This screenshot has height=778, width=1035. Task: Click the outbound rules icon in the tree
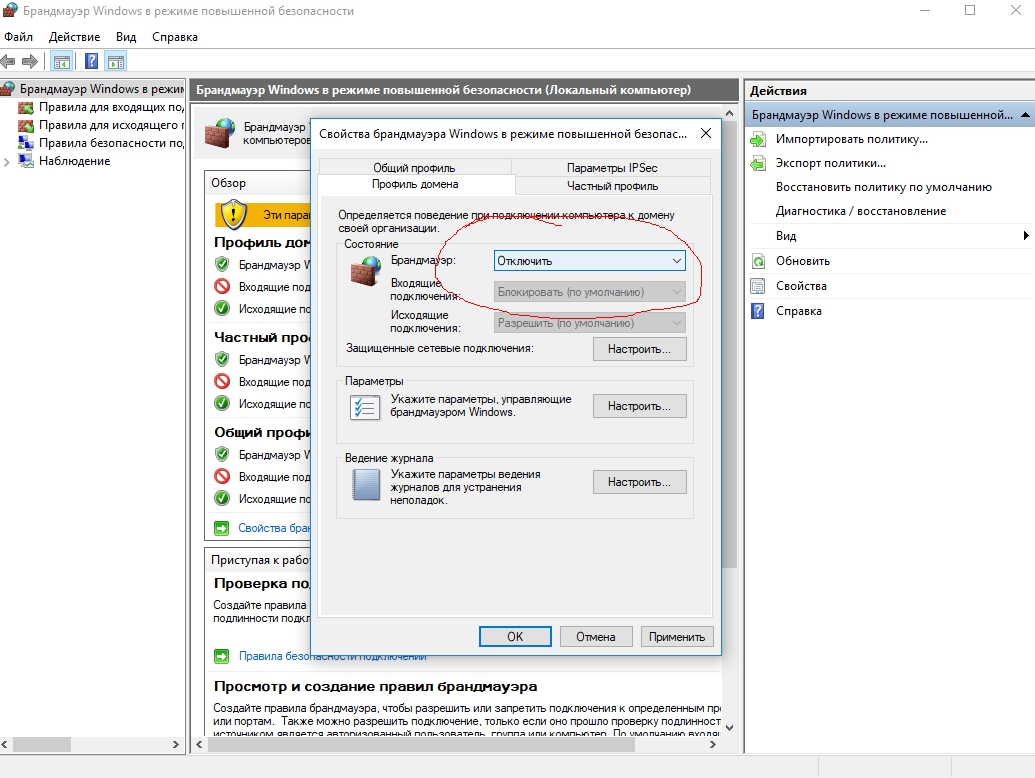coord(26,125)
